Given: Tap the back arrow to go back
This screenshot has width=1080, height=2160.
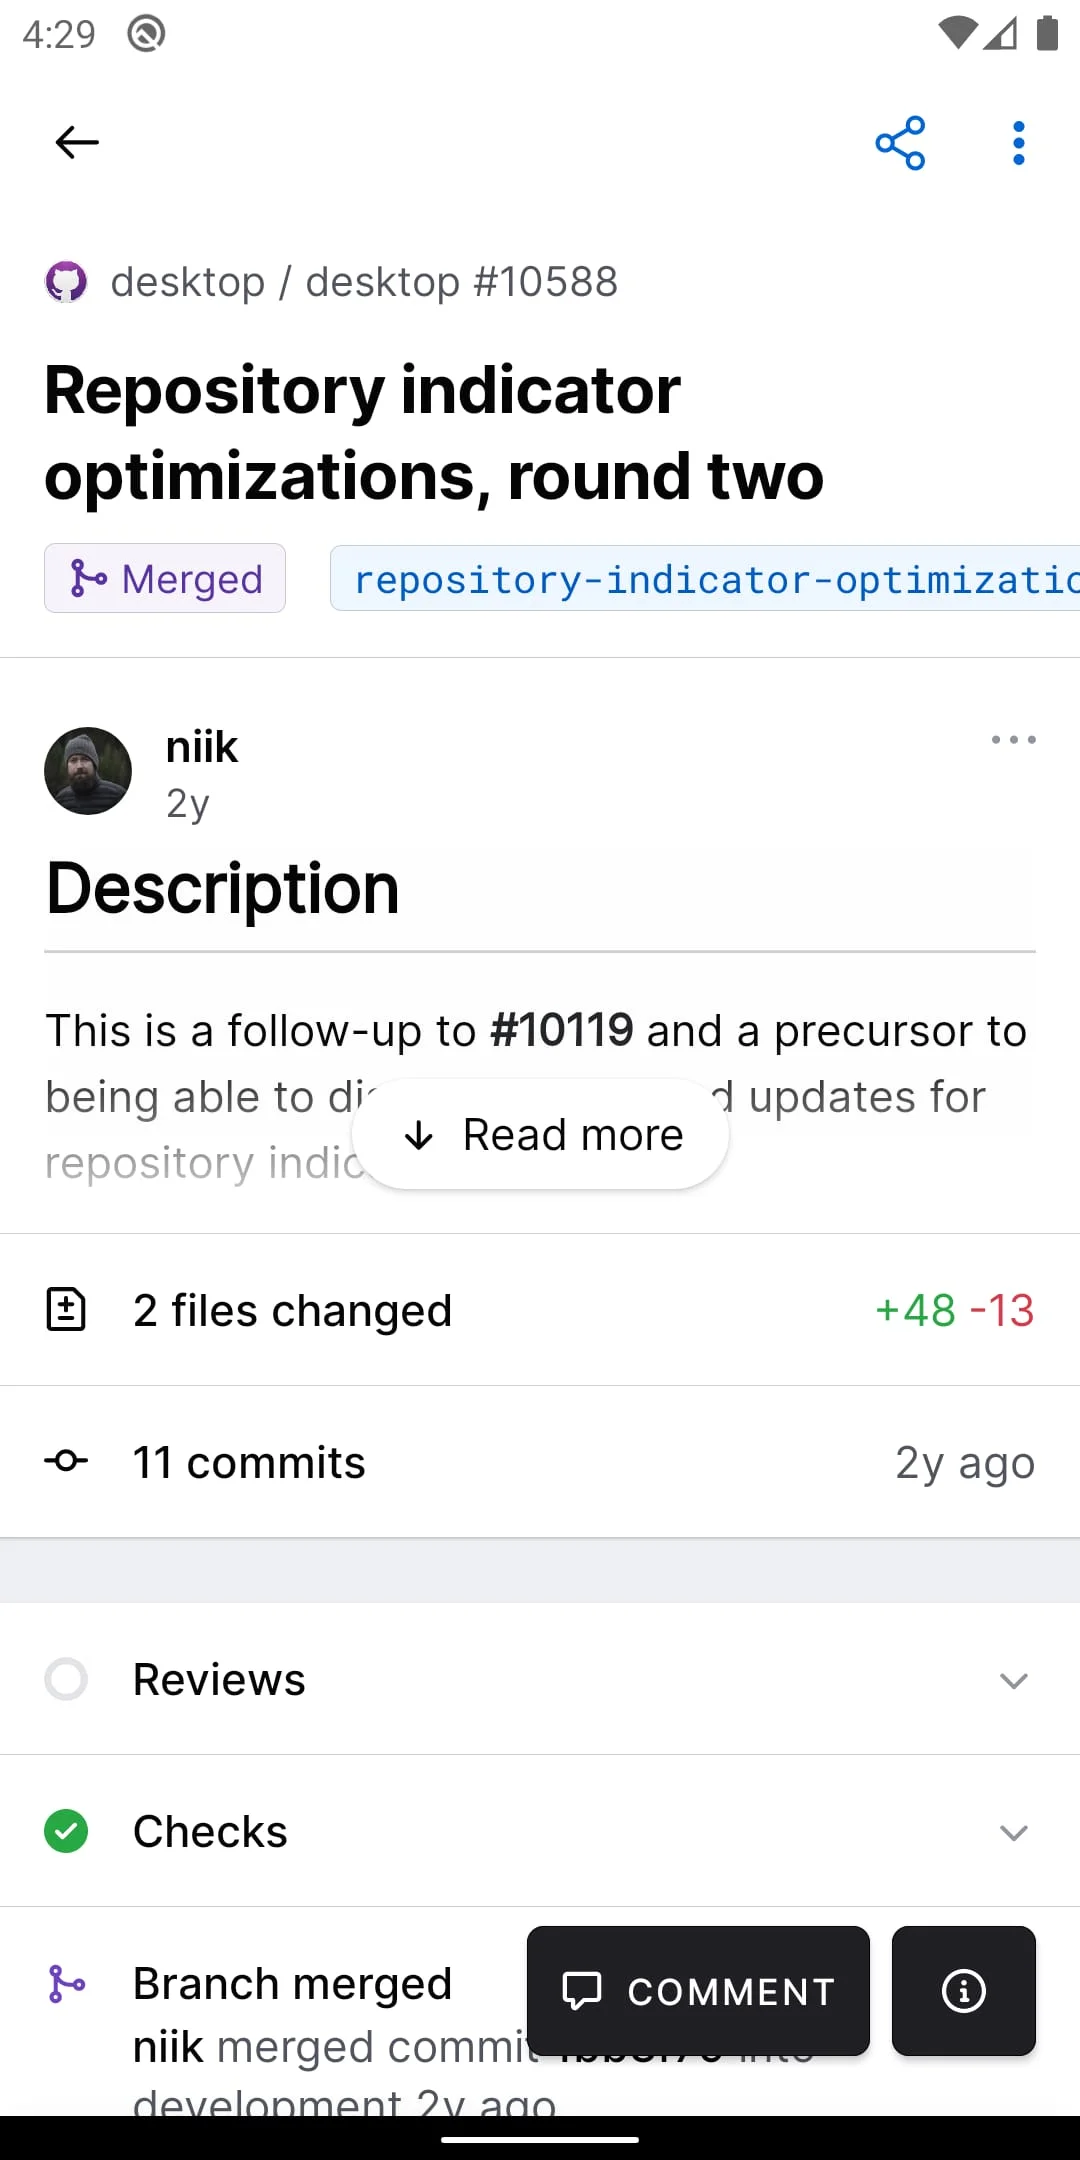Looking at the screenshot, I should click(75, 142).
